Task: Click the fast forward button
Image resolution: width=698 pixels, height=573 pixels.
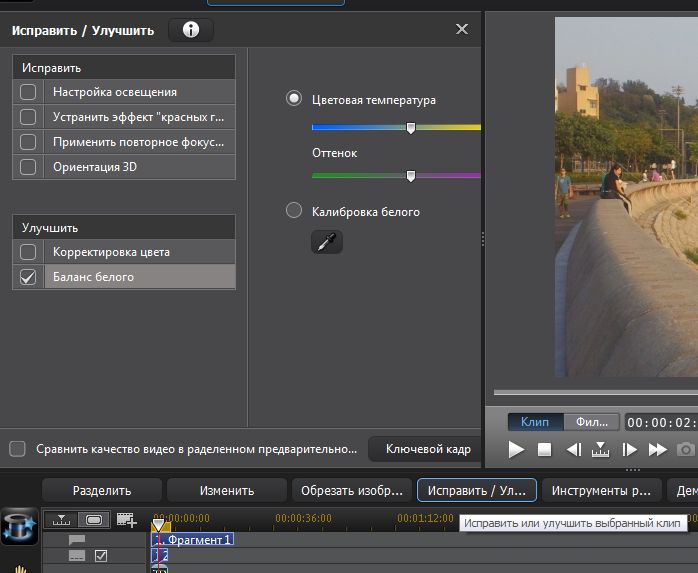Action: [x=658, y=450]
